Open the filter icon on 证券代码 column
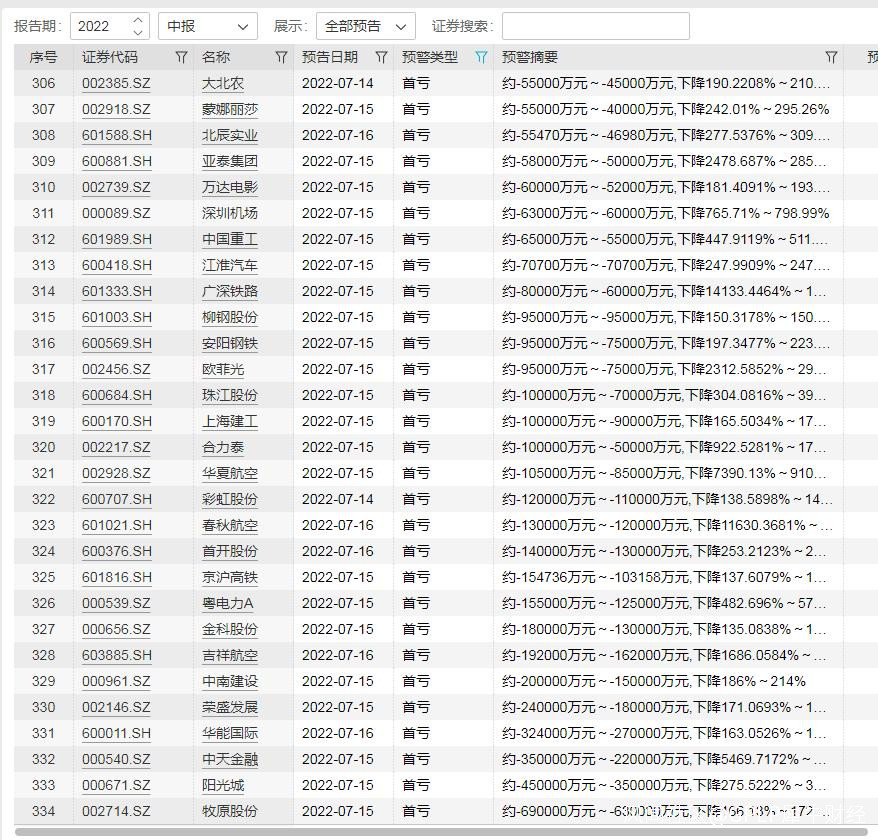The image size is (878, 840). pos(181,57)
